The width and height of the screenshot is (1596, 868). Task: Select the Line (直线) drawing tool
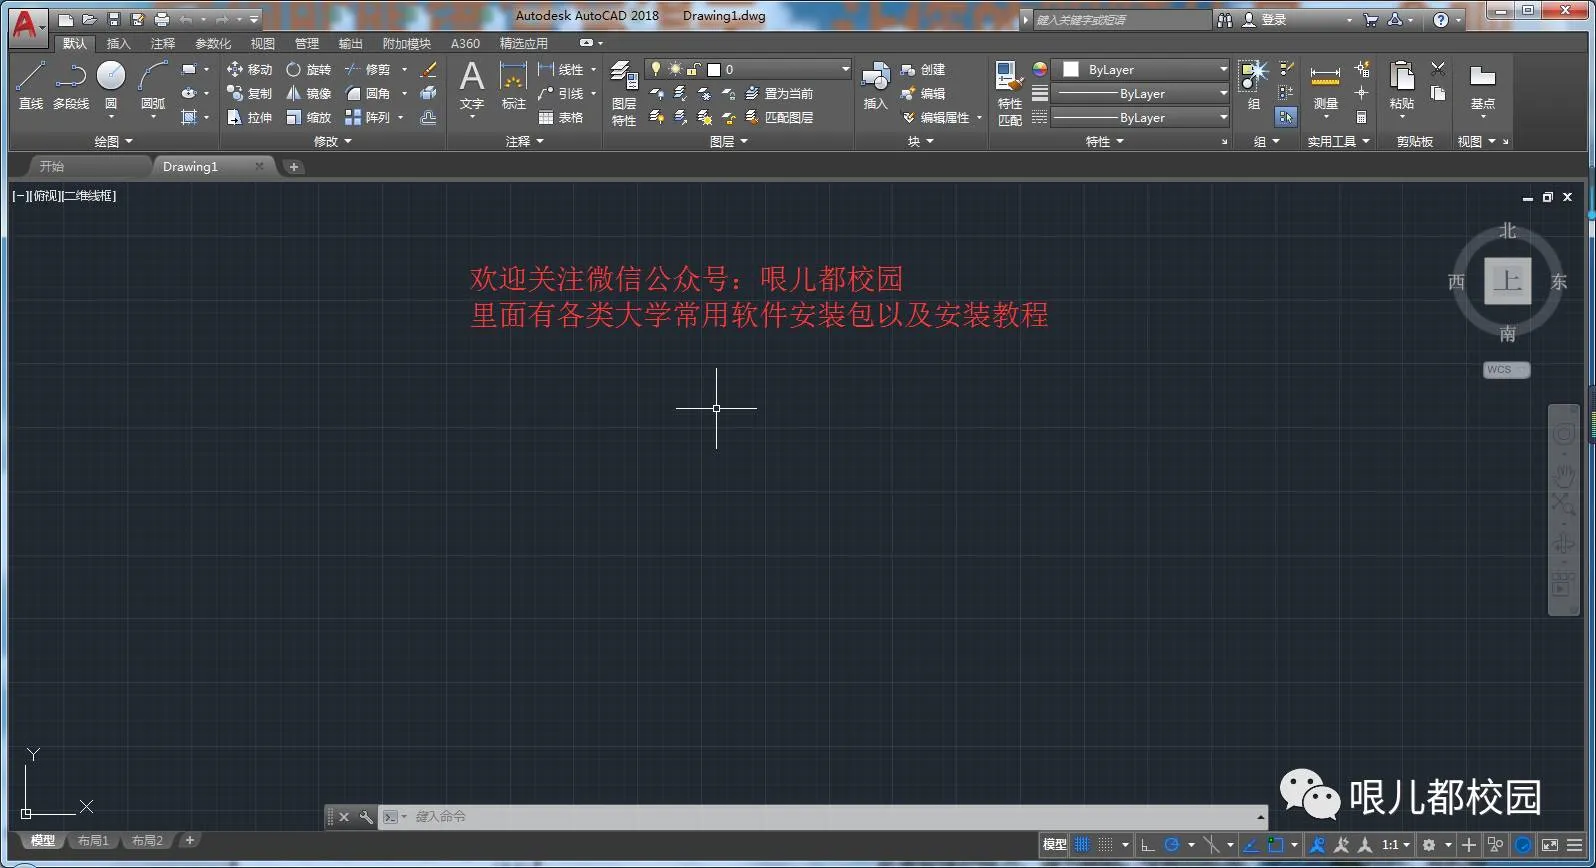31,84
